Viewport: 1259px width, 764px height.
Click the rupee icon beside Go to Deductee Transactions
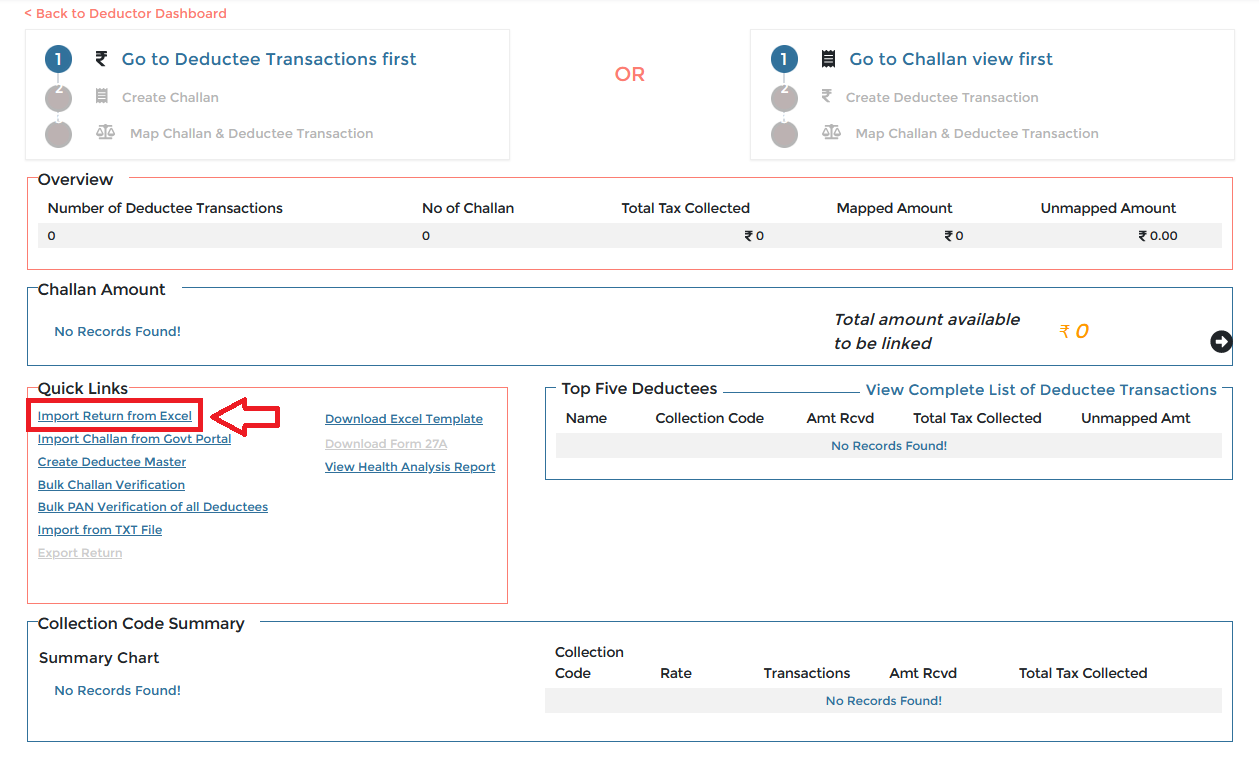101,59
